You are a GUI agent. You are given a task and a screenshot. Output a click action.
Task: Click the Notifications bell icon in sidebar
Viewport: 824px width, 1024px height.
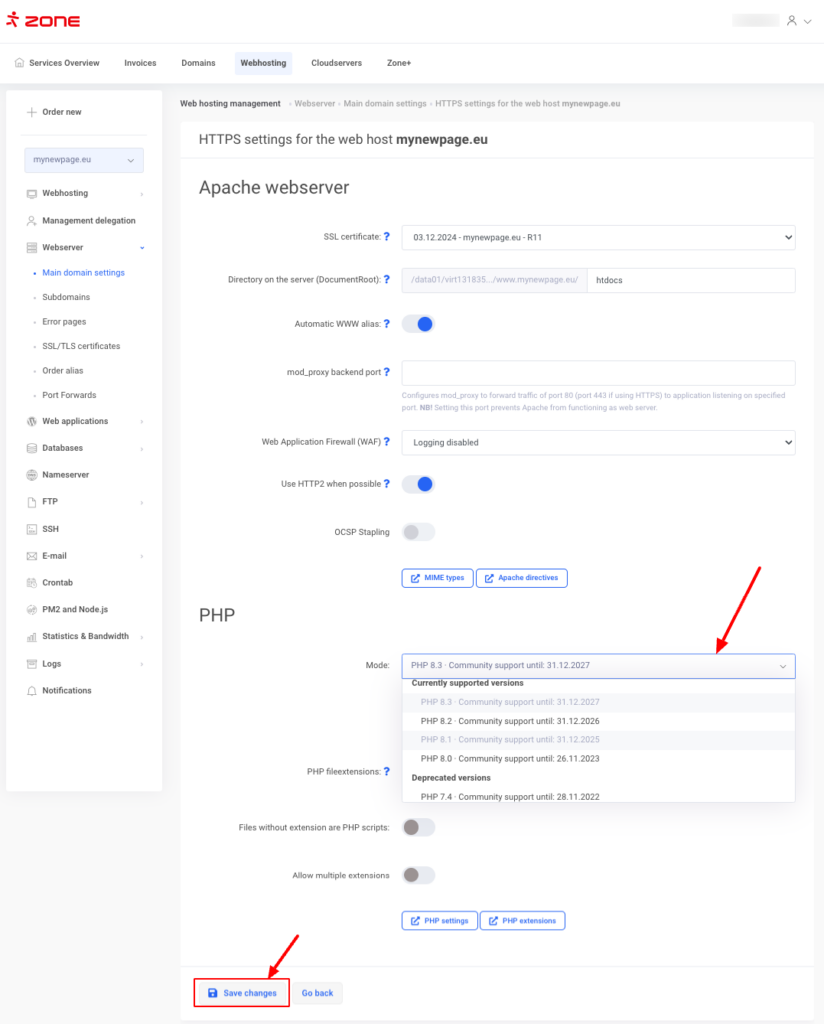click(x=32, y=691)
